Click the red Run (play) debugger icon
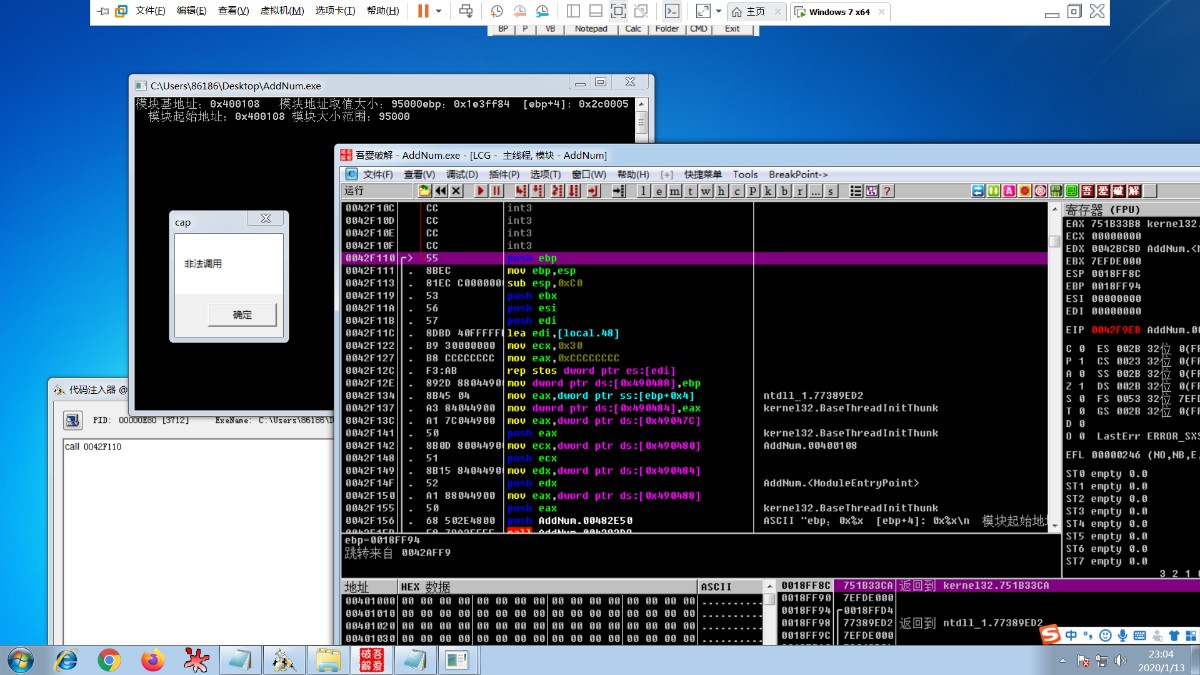The image size is (1200, 675). [x=481, y=191]
